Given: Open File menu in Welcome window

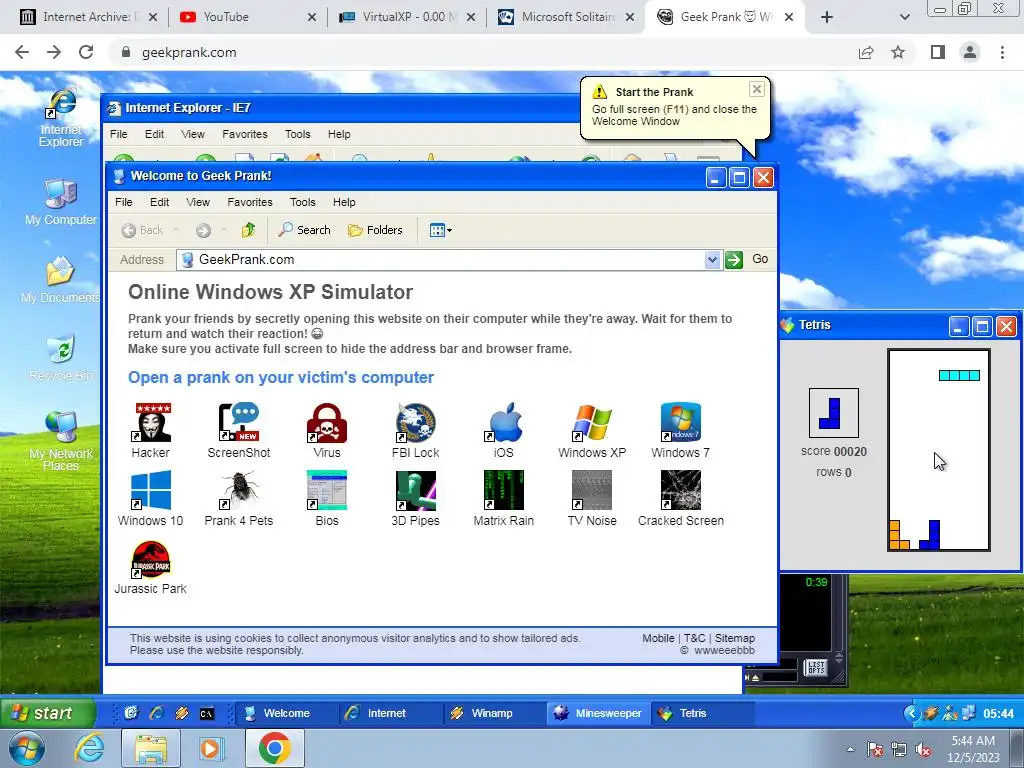Looking at the screenshot, I should pos(123,202).
